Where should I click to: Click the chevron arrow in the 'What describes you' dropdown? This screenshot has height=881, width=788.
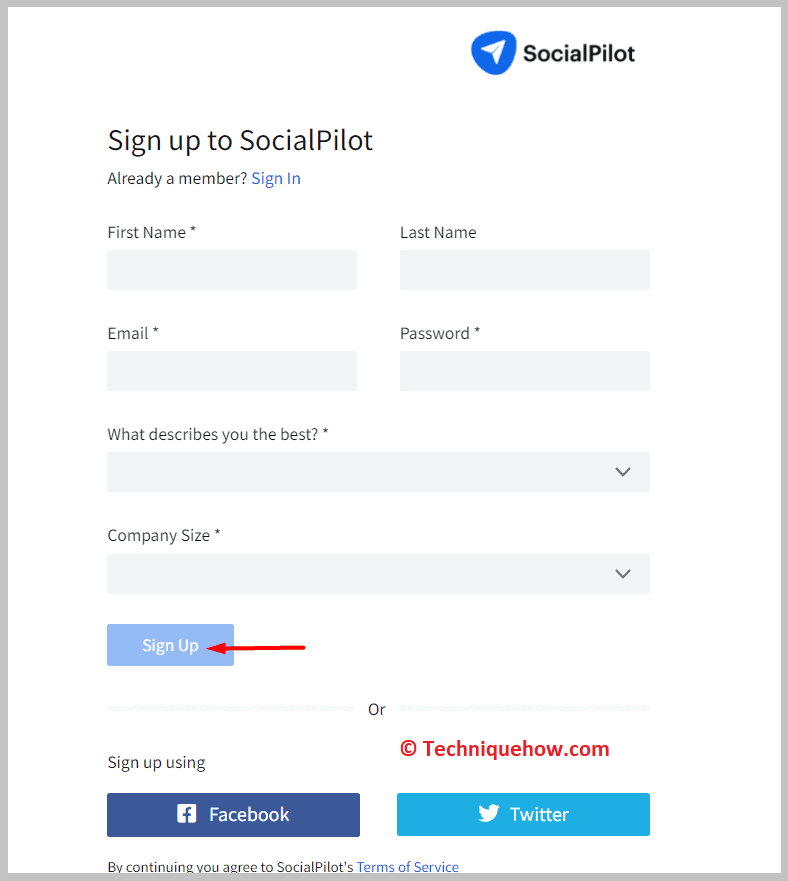[623, 472]
